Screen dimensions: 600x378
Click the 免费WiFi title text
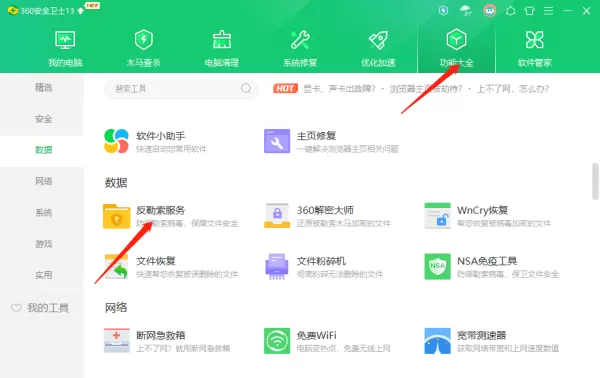pyautogui.click(x=316, y=336)
